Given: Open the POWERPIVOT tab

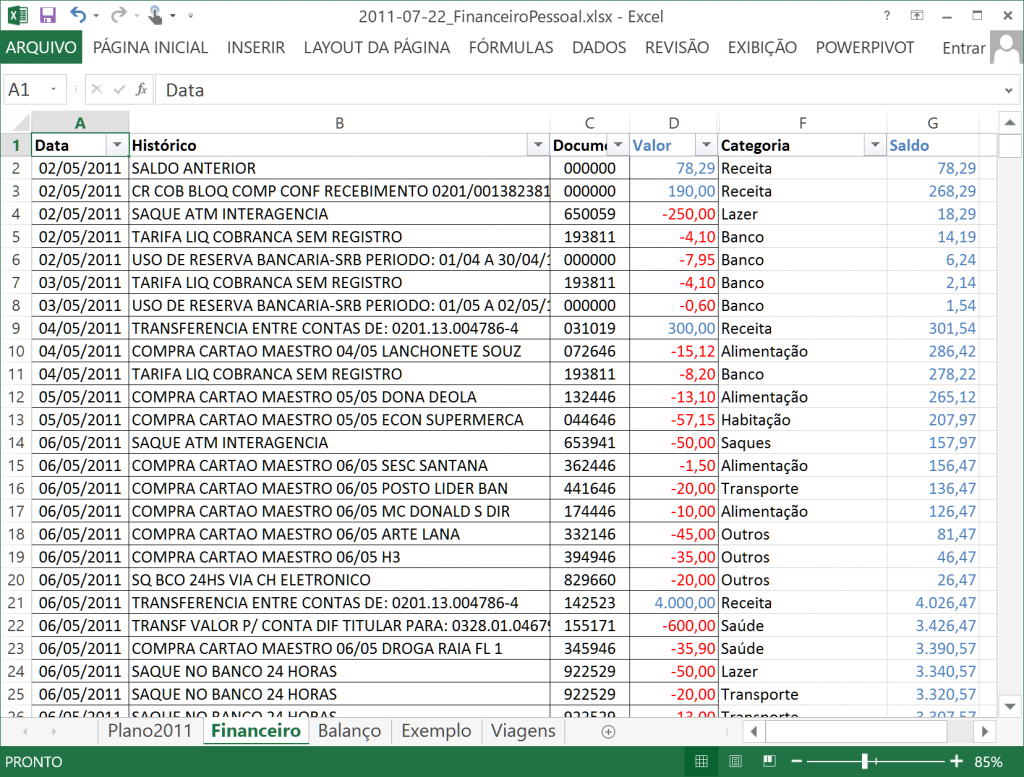Looking at the screenshot, I should pos(865,48).
